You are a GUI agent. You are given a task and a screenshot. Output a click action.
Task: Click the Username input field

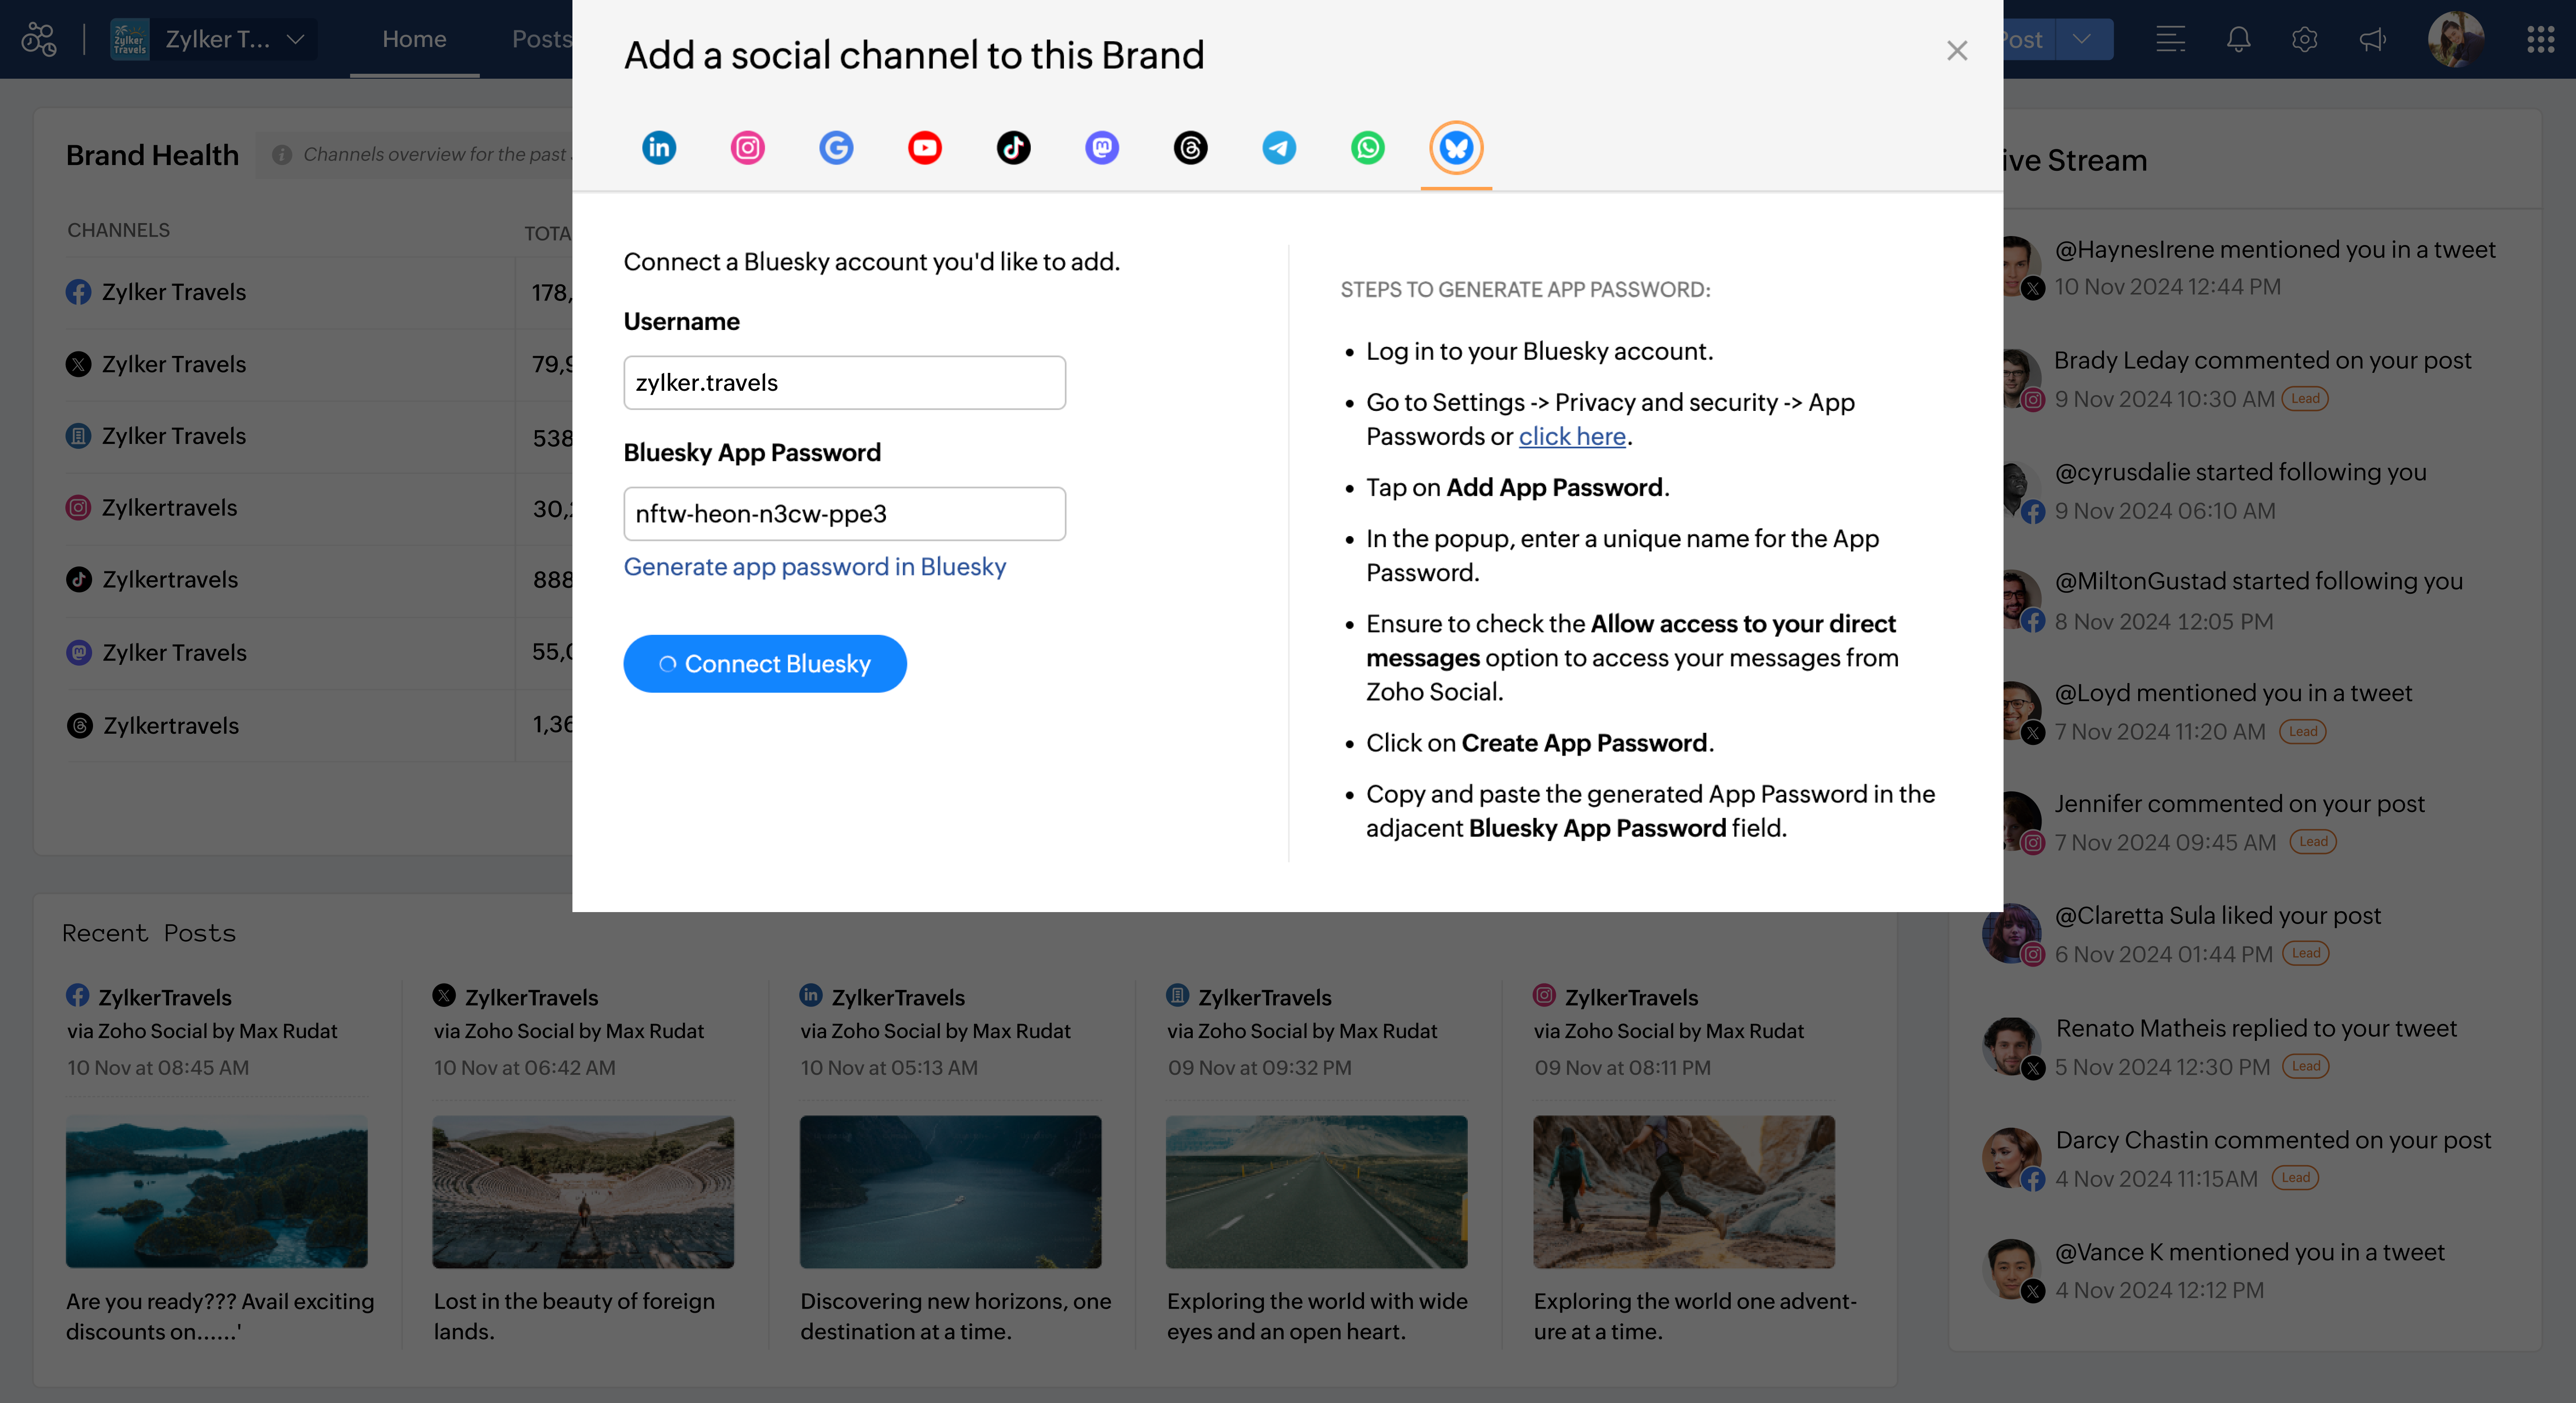point(844,383)
